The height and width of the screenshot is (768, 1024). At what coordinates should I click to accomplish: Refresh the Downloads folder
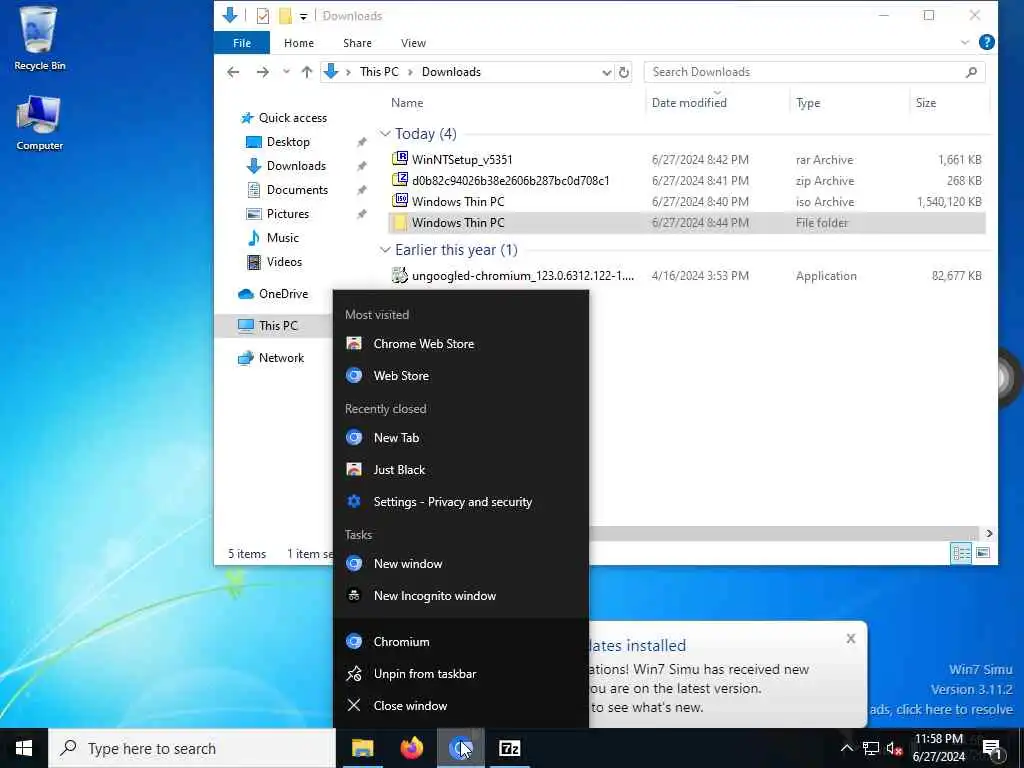coord(624,72)
